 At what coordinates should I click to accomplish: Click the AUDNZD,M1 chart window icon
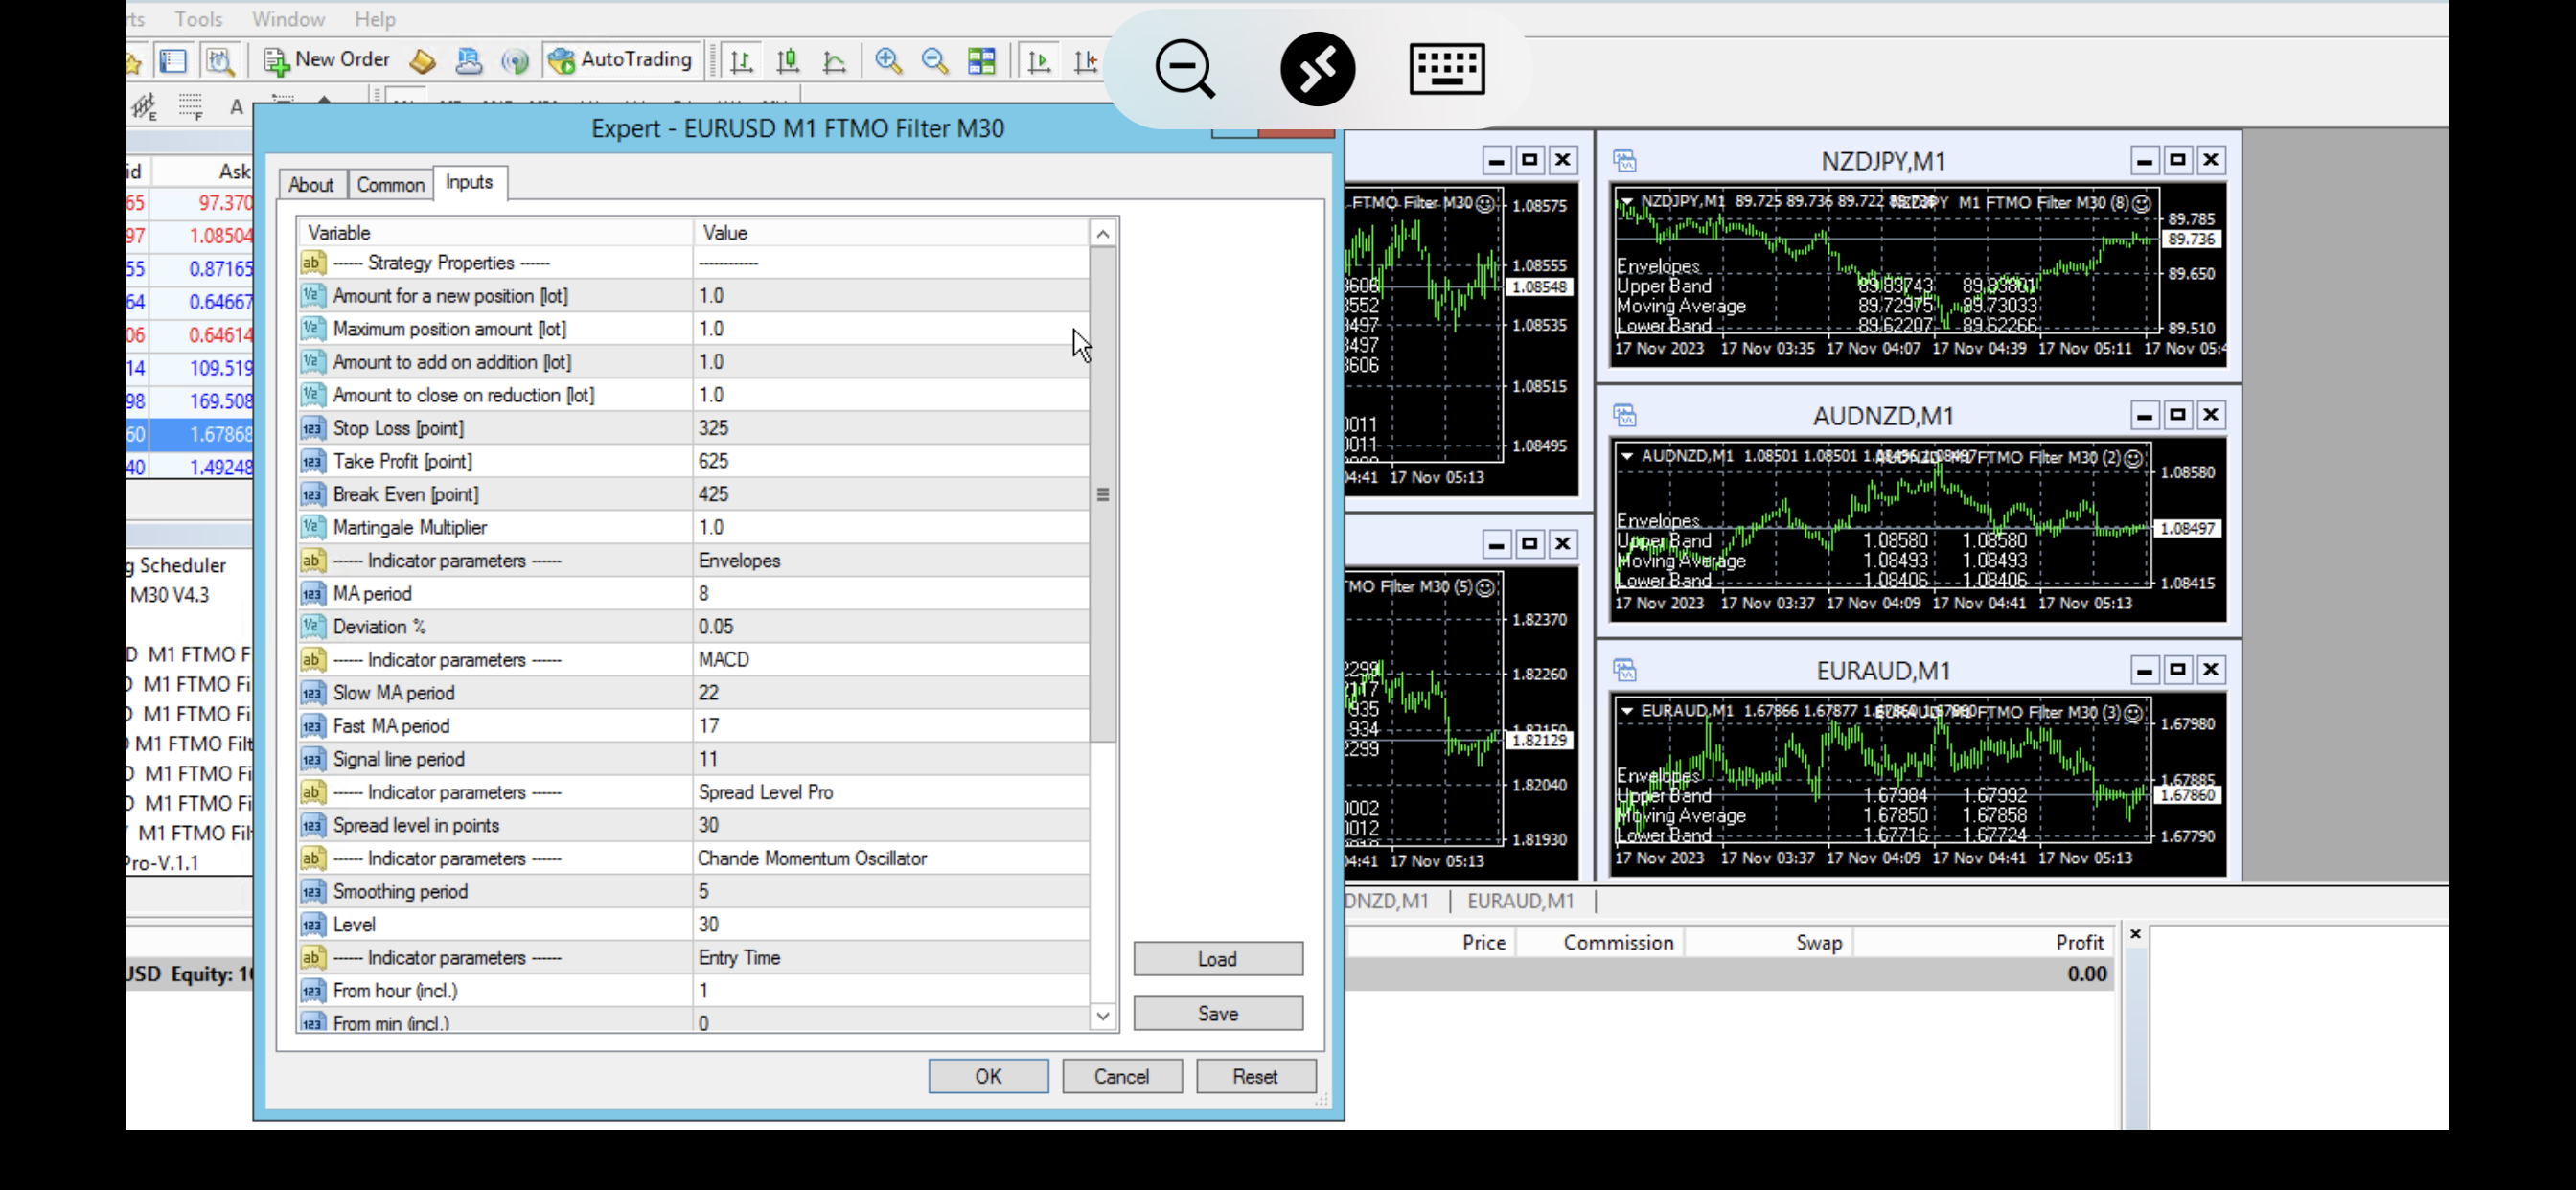coord(1624,415)
